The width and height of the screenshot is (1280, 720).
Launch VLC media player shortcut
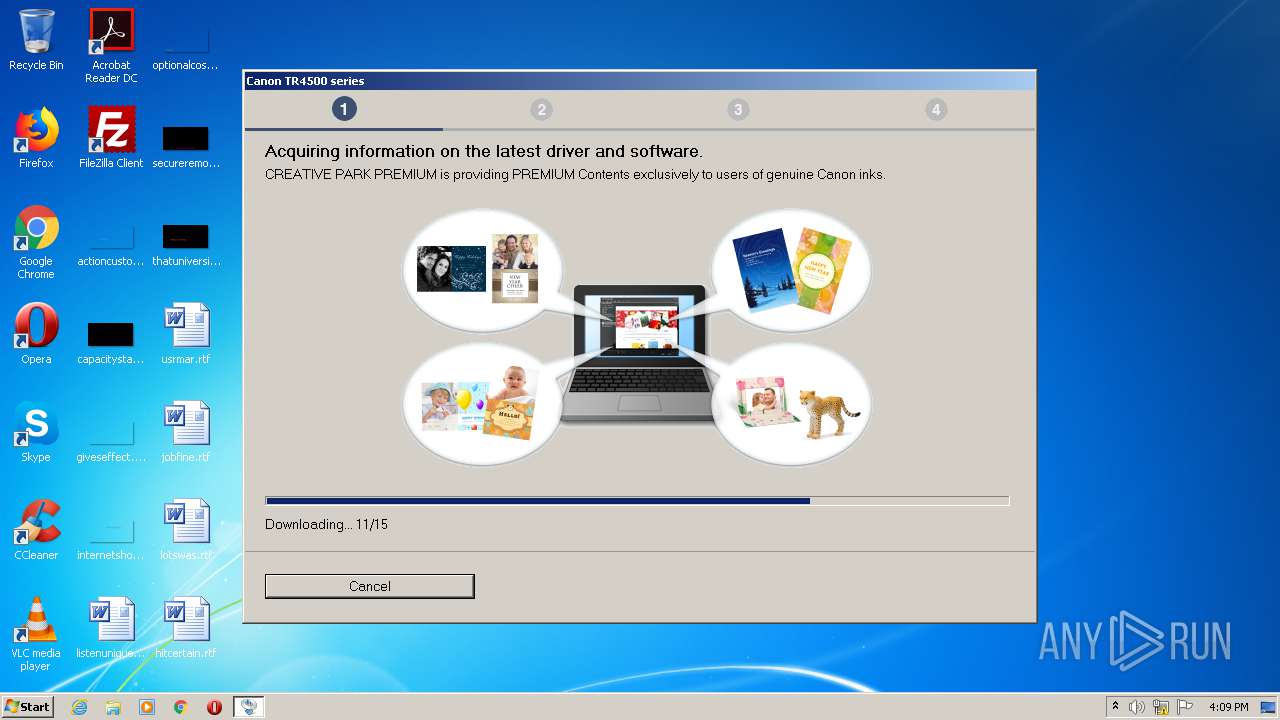(36, 634)
